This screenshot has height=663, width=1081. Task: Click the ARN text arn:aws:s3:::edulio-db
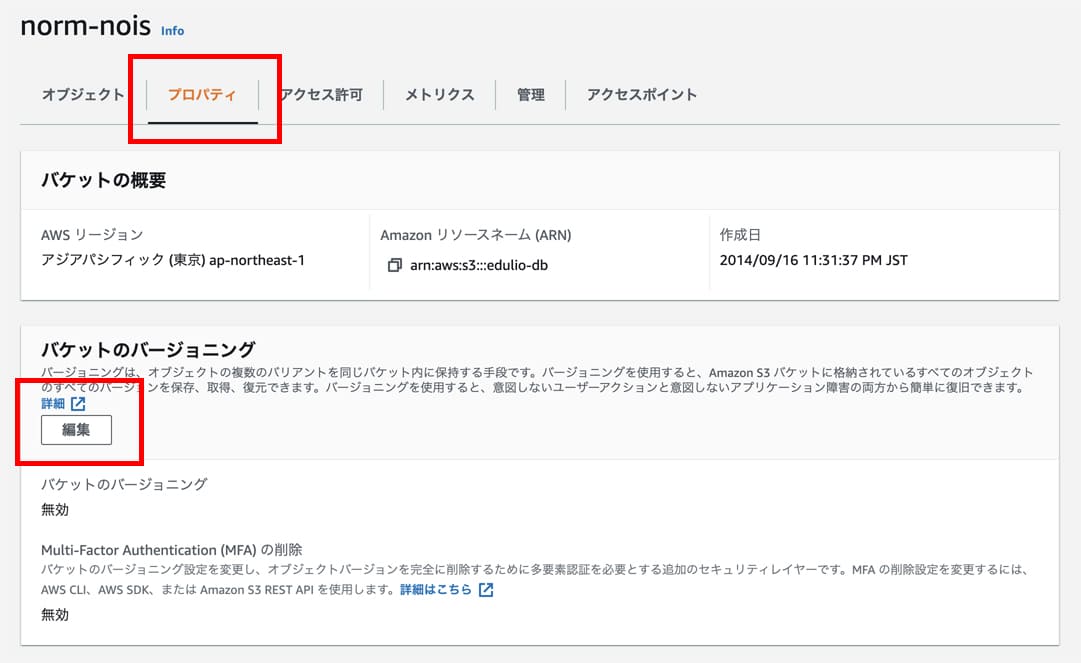479,266
